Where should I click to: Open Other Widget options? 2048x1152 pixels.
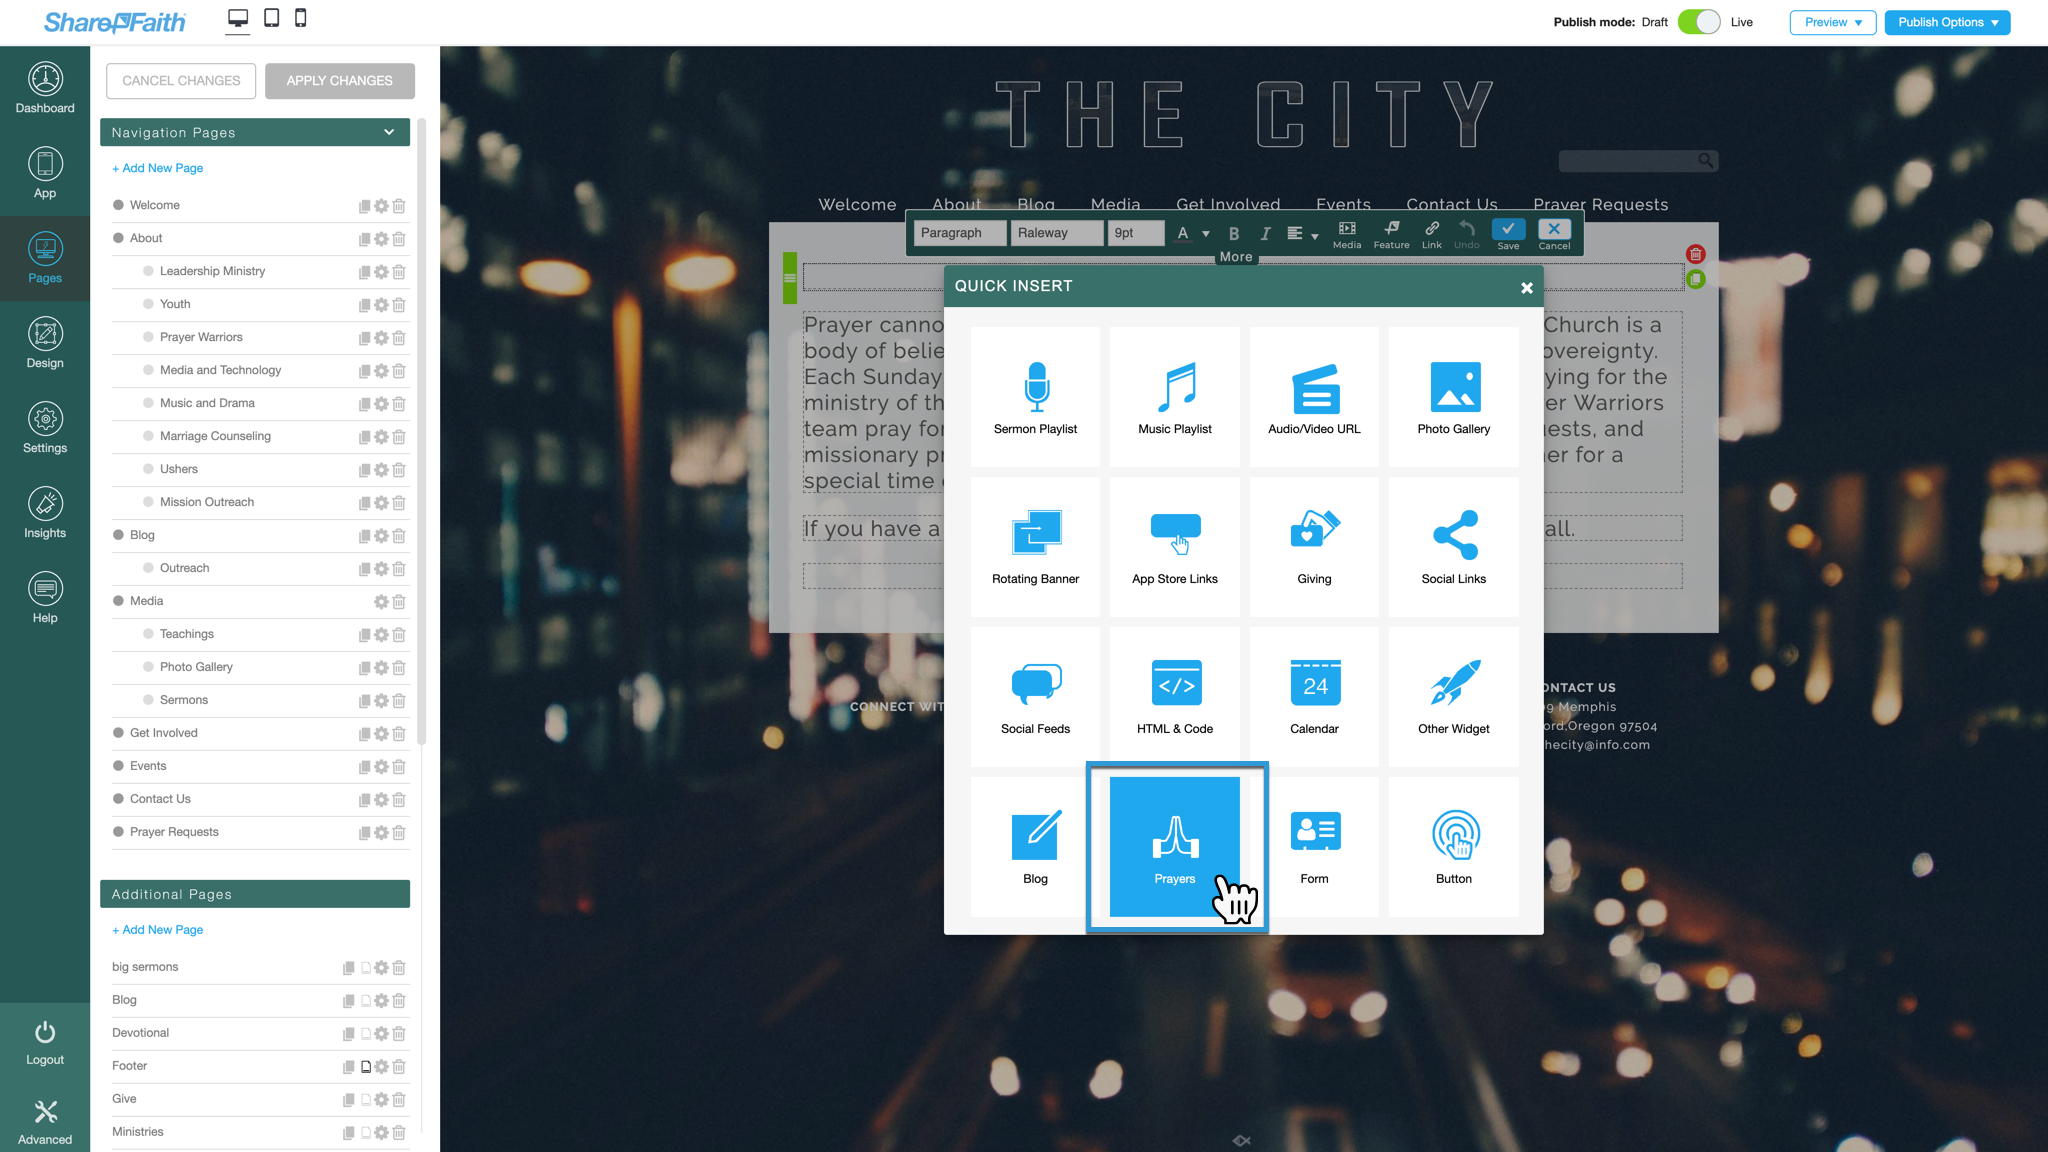tap(1453, 697)
